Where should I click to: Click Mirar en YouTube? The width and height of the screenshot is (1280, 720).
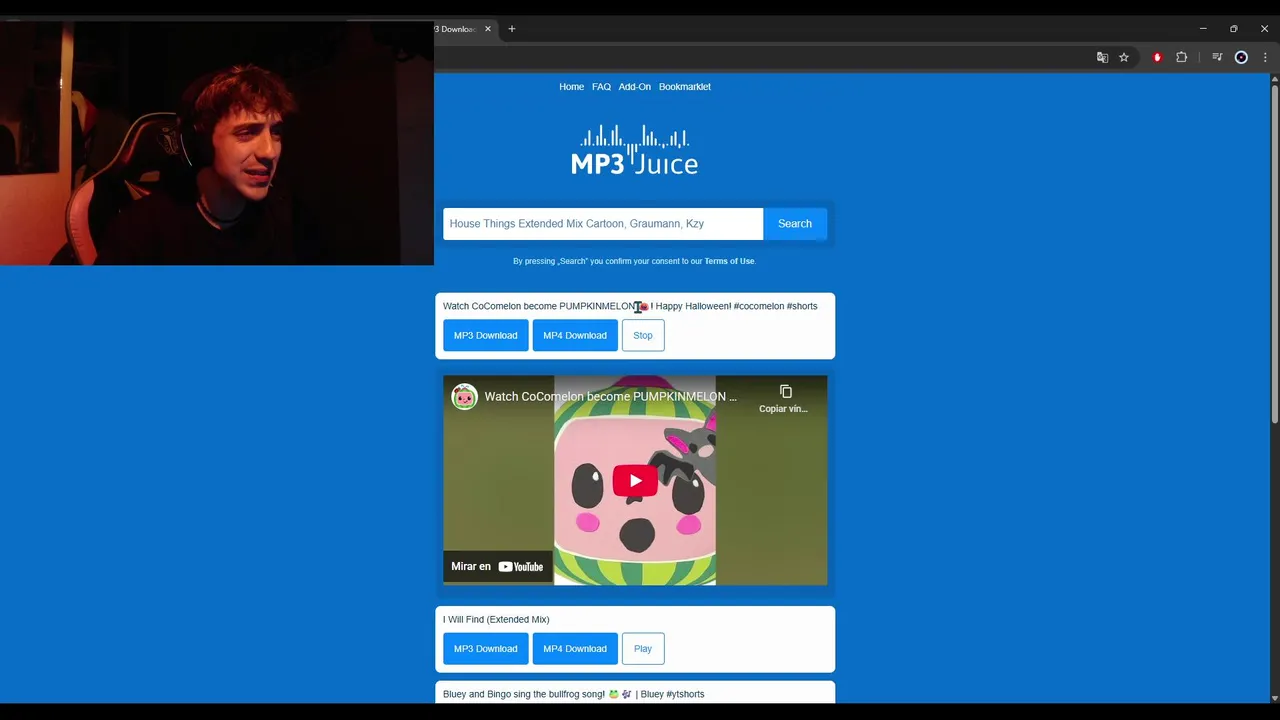497,566
